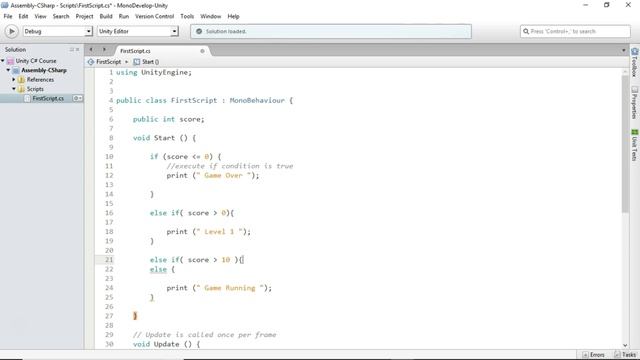640x360 pixels.
Task: Open the Unity Editor target dropdown
Action: click(x=138, y=31)
